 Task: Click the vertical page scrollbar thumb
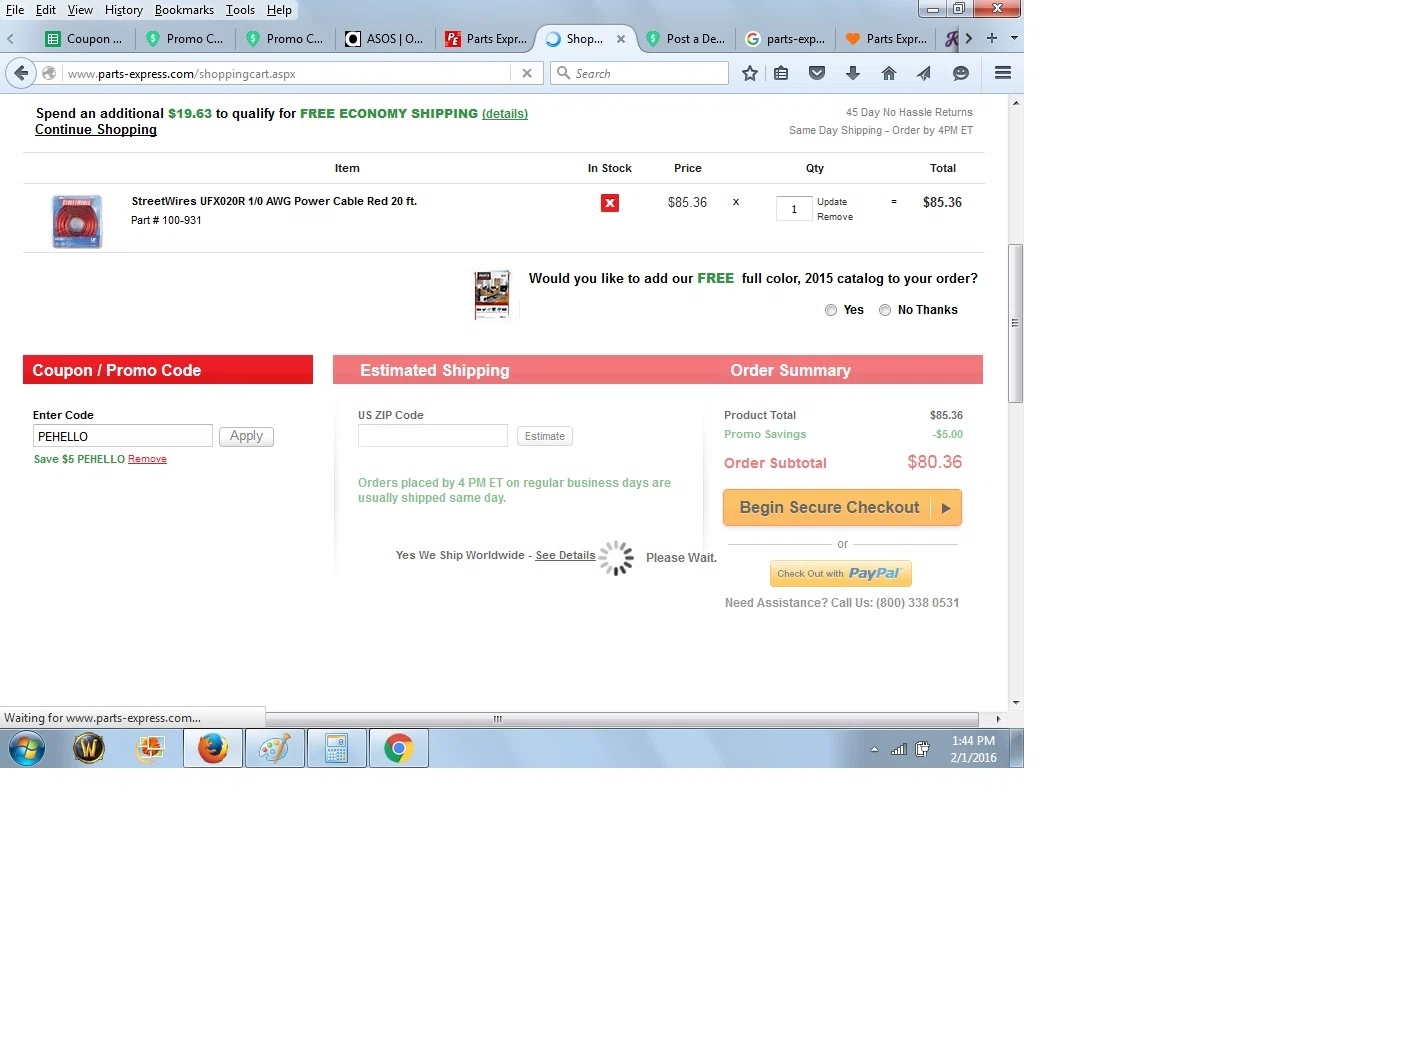[x=1016, y=323]
